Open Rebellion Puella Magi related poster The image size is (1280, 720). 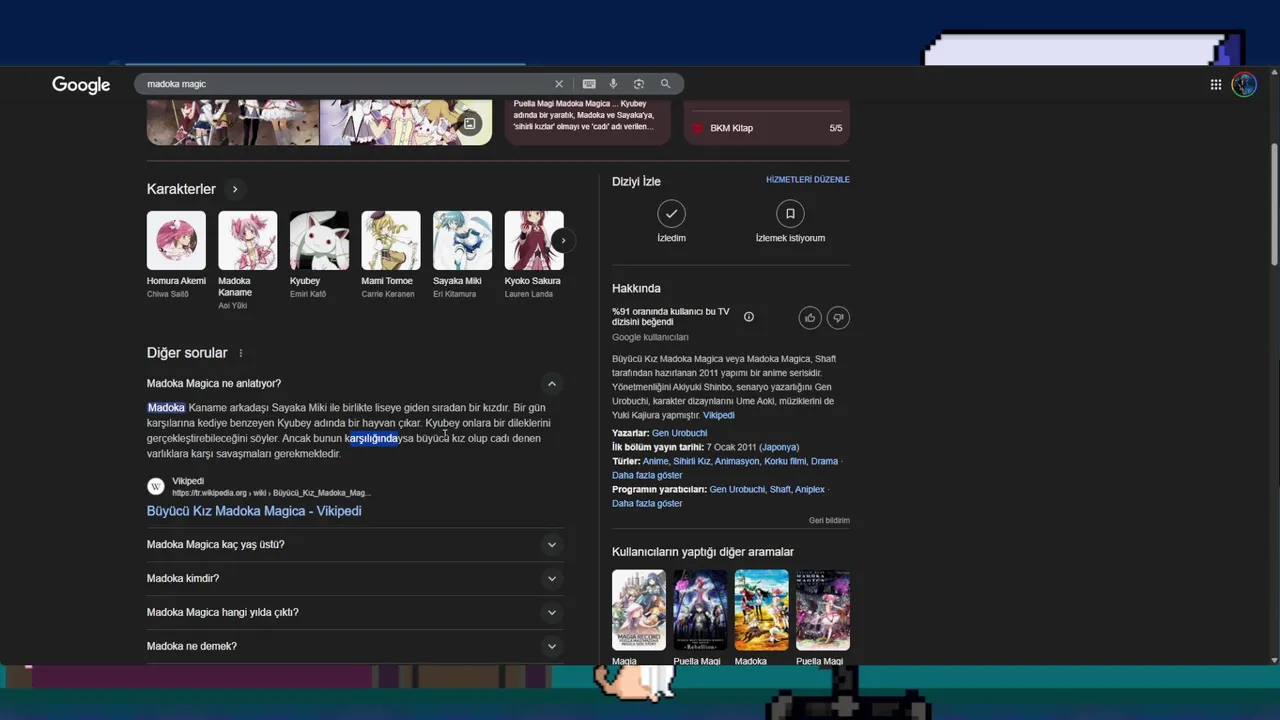pos(700,610)
